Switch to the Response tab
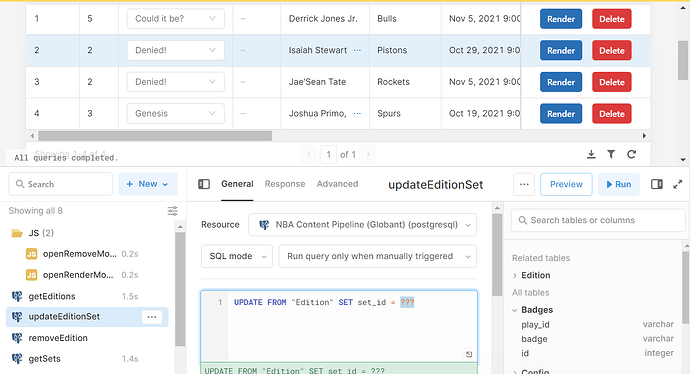Viewport: 690px width, 374px height. (x=285, y=184)
